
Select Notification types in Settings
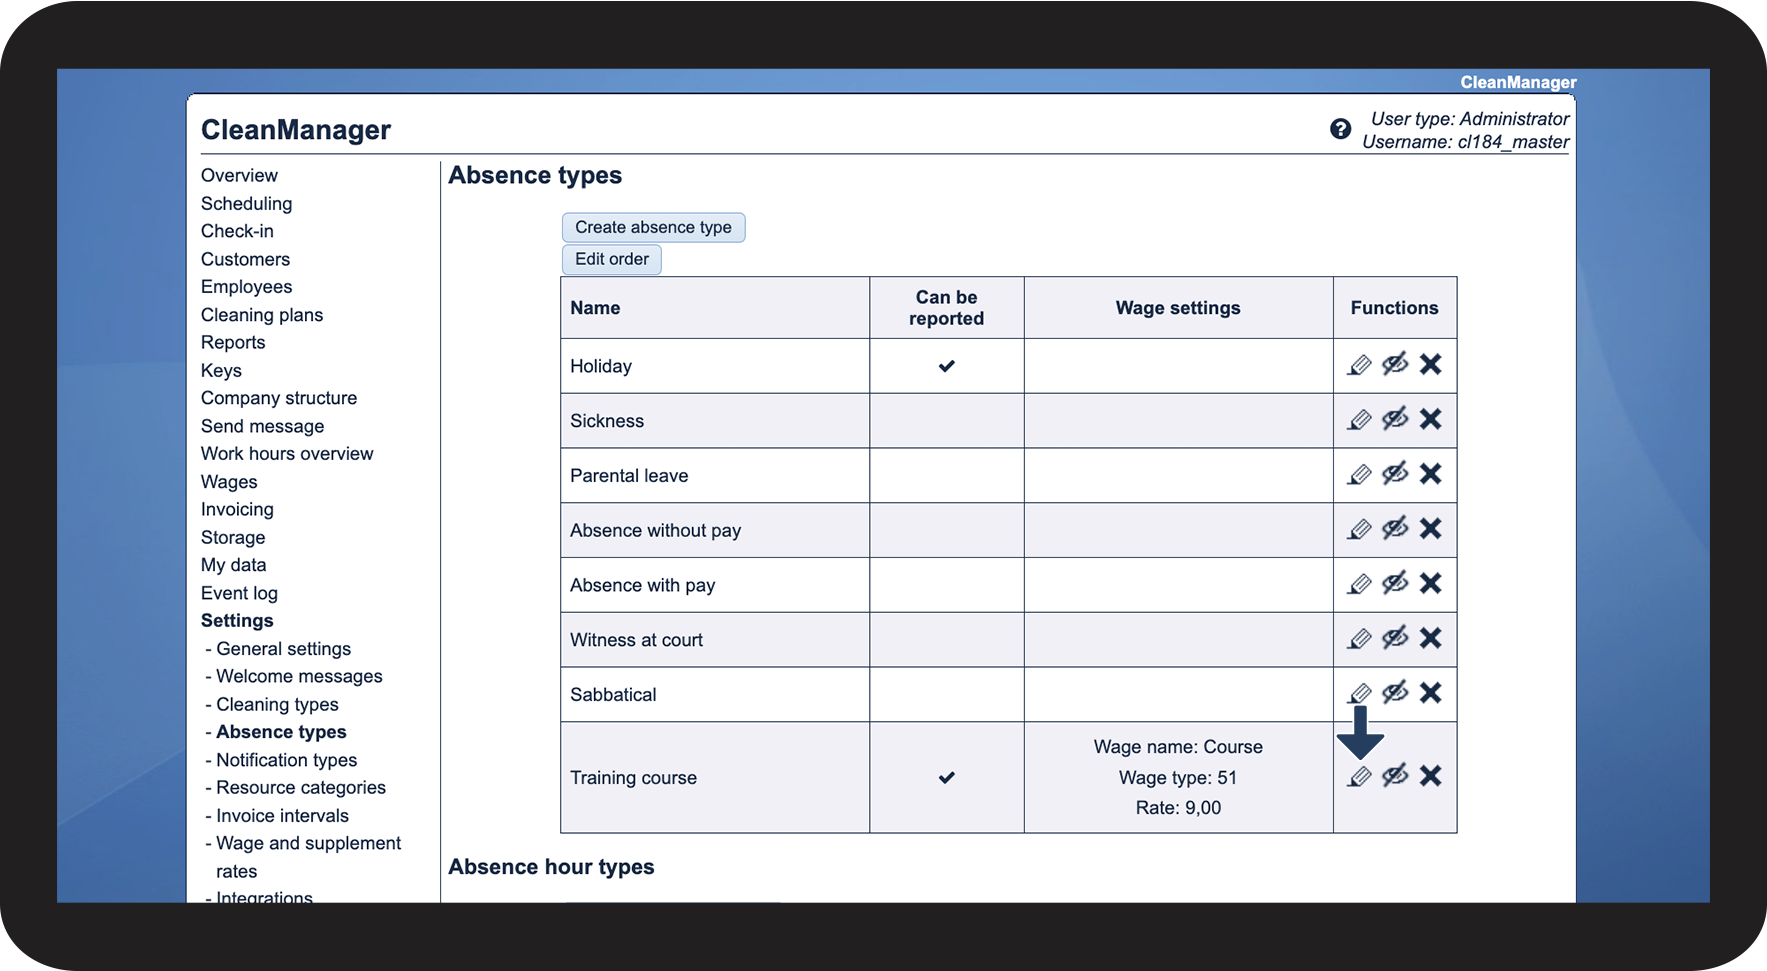tap(286, 760)
